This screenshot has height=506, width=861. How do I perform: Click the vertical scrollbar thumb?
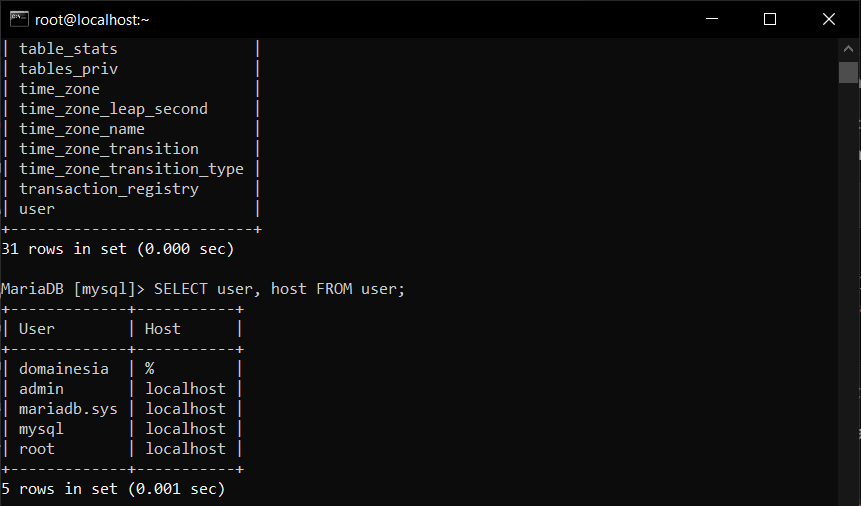click(x=848, y=72)
